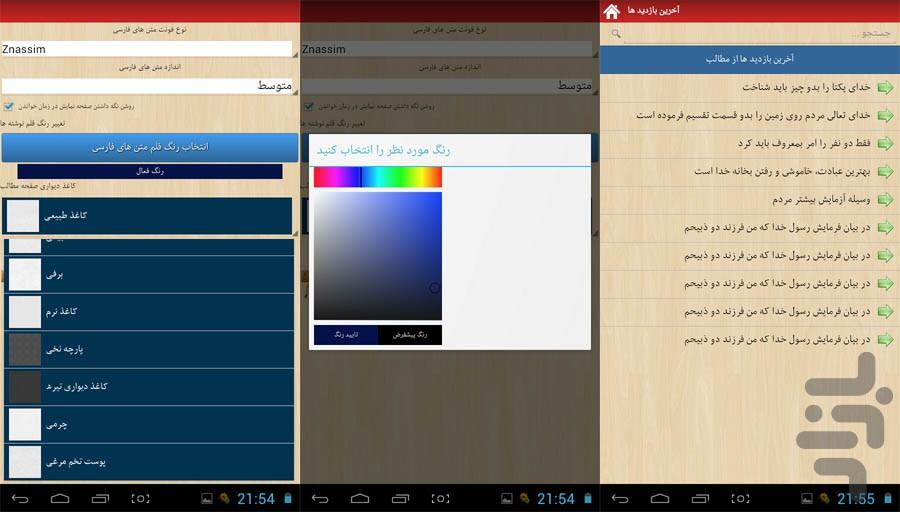The height and width of the screenshot is (512, 900).
Task: Tap green arrow beside فقط دو نفر را امر بمعروف
Action: tap(884, 143)
